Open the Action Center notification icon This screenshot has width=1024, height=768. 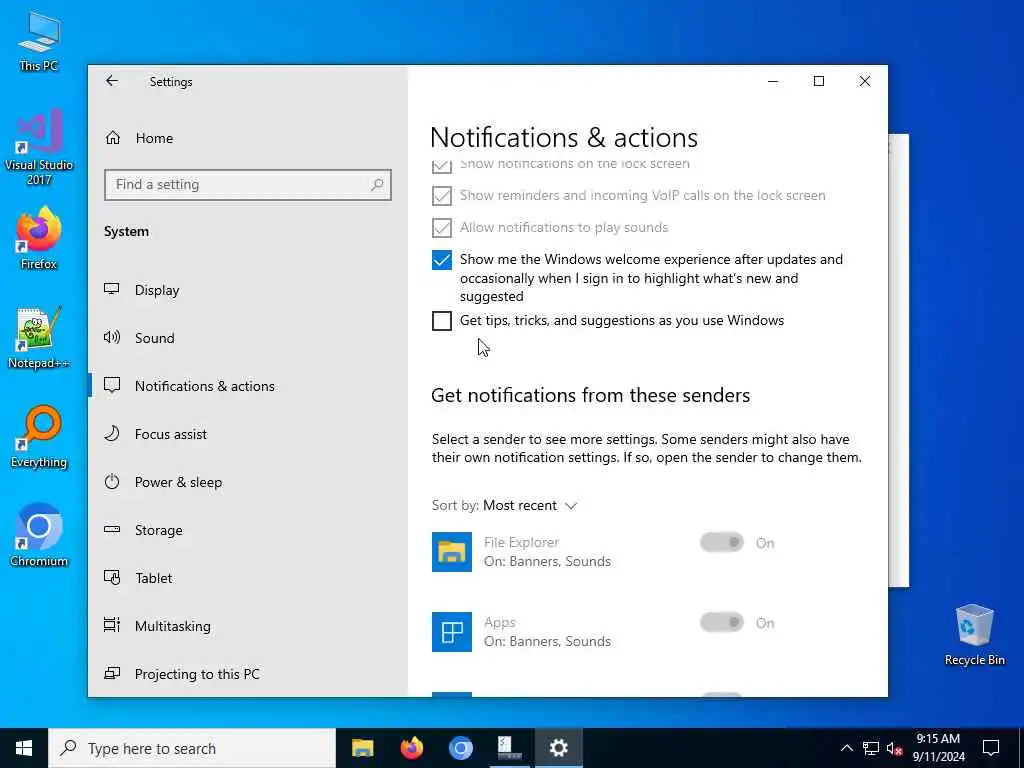click(991, 748)
